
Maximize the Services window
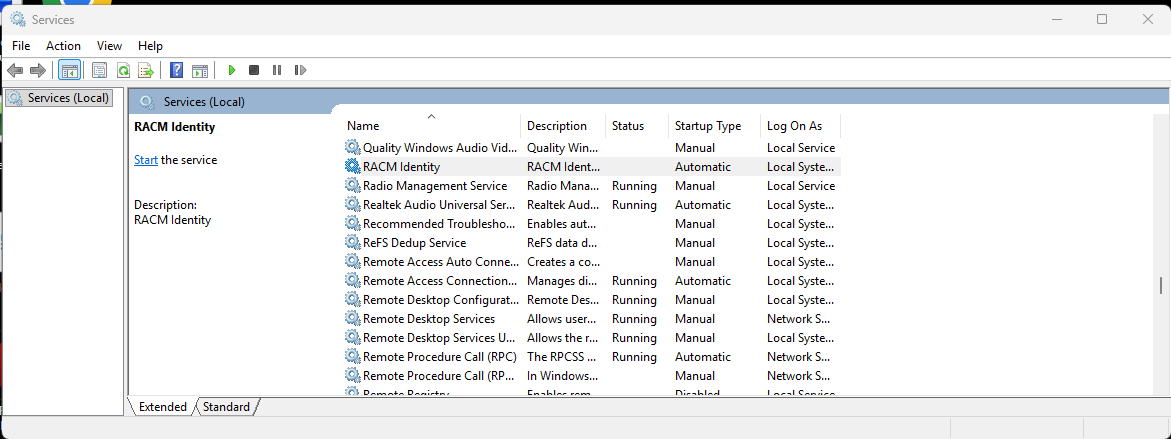(1102, 19)
